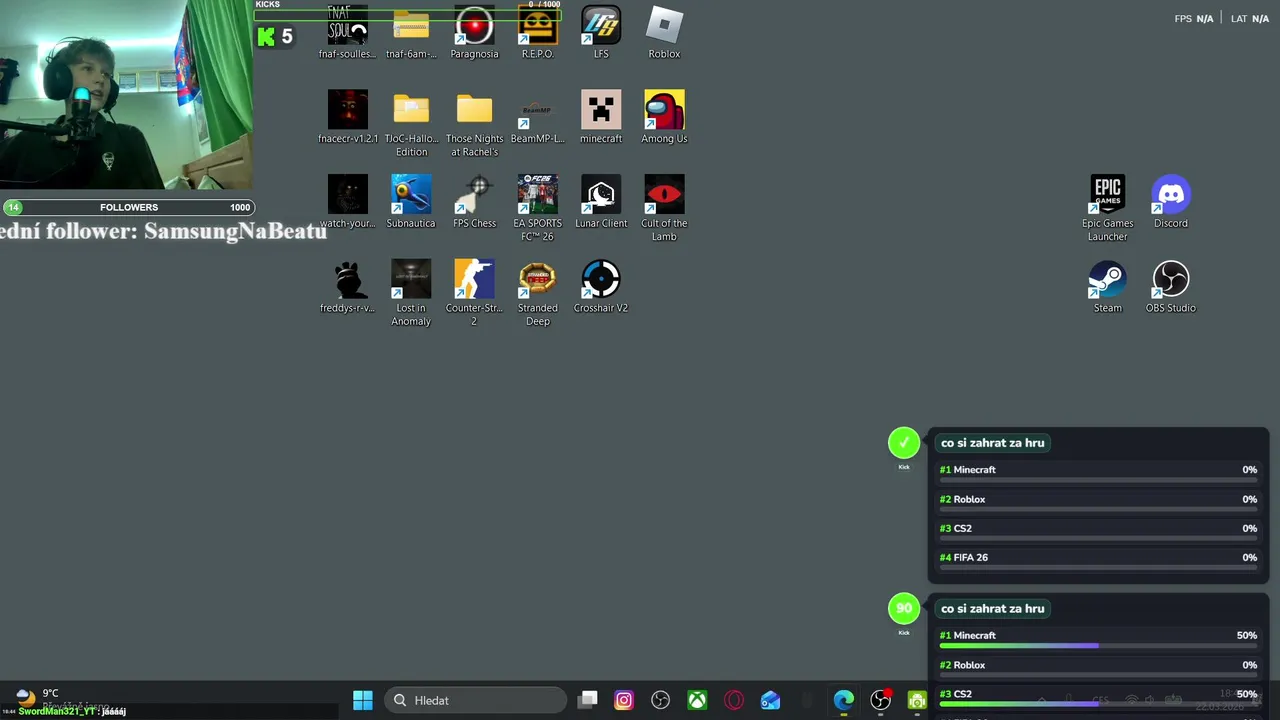Open Task View in the taskbar

(587, 700)
